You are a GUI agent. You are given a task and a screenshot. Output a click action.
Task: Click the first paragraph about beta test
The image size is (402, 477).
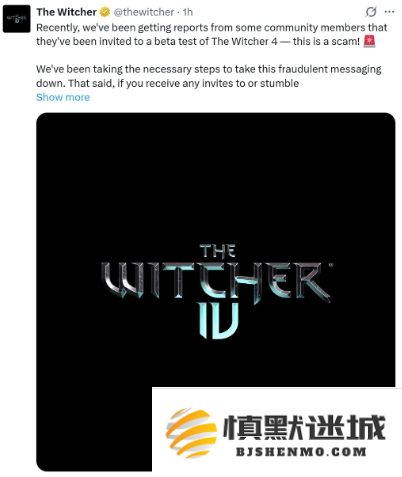click(x=212, y=34)
